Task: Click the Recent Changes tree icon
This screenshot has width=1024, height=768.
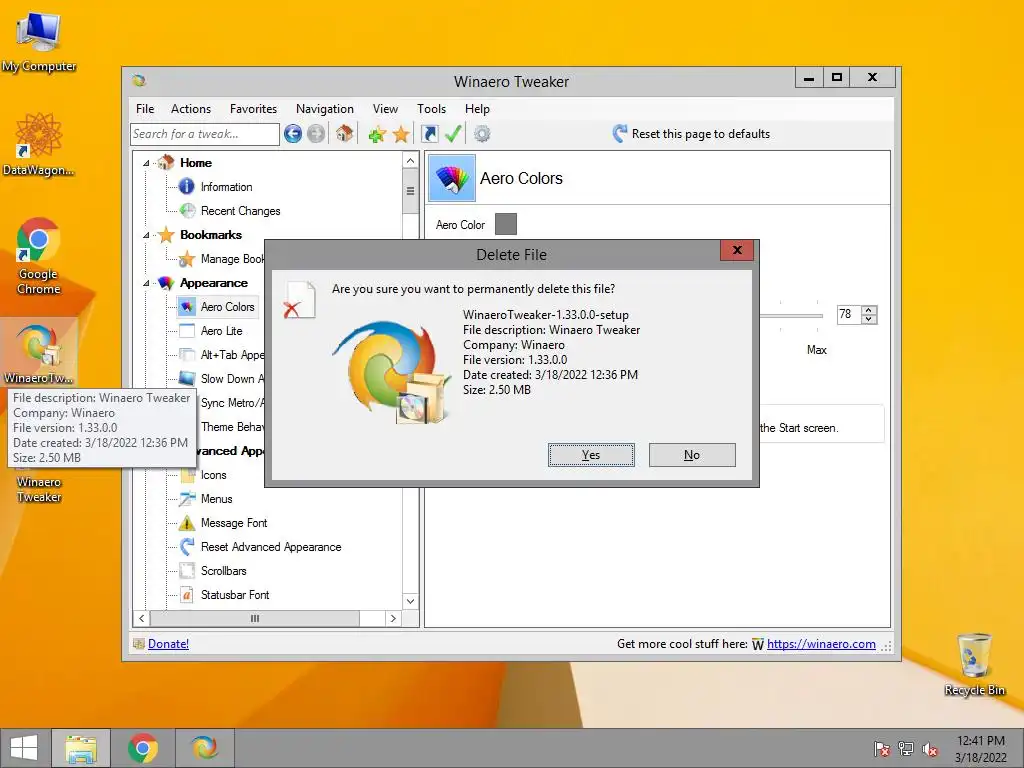Action: click(x=187, y=210)
